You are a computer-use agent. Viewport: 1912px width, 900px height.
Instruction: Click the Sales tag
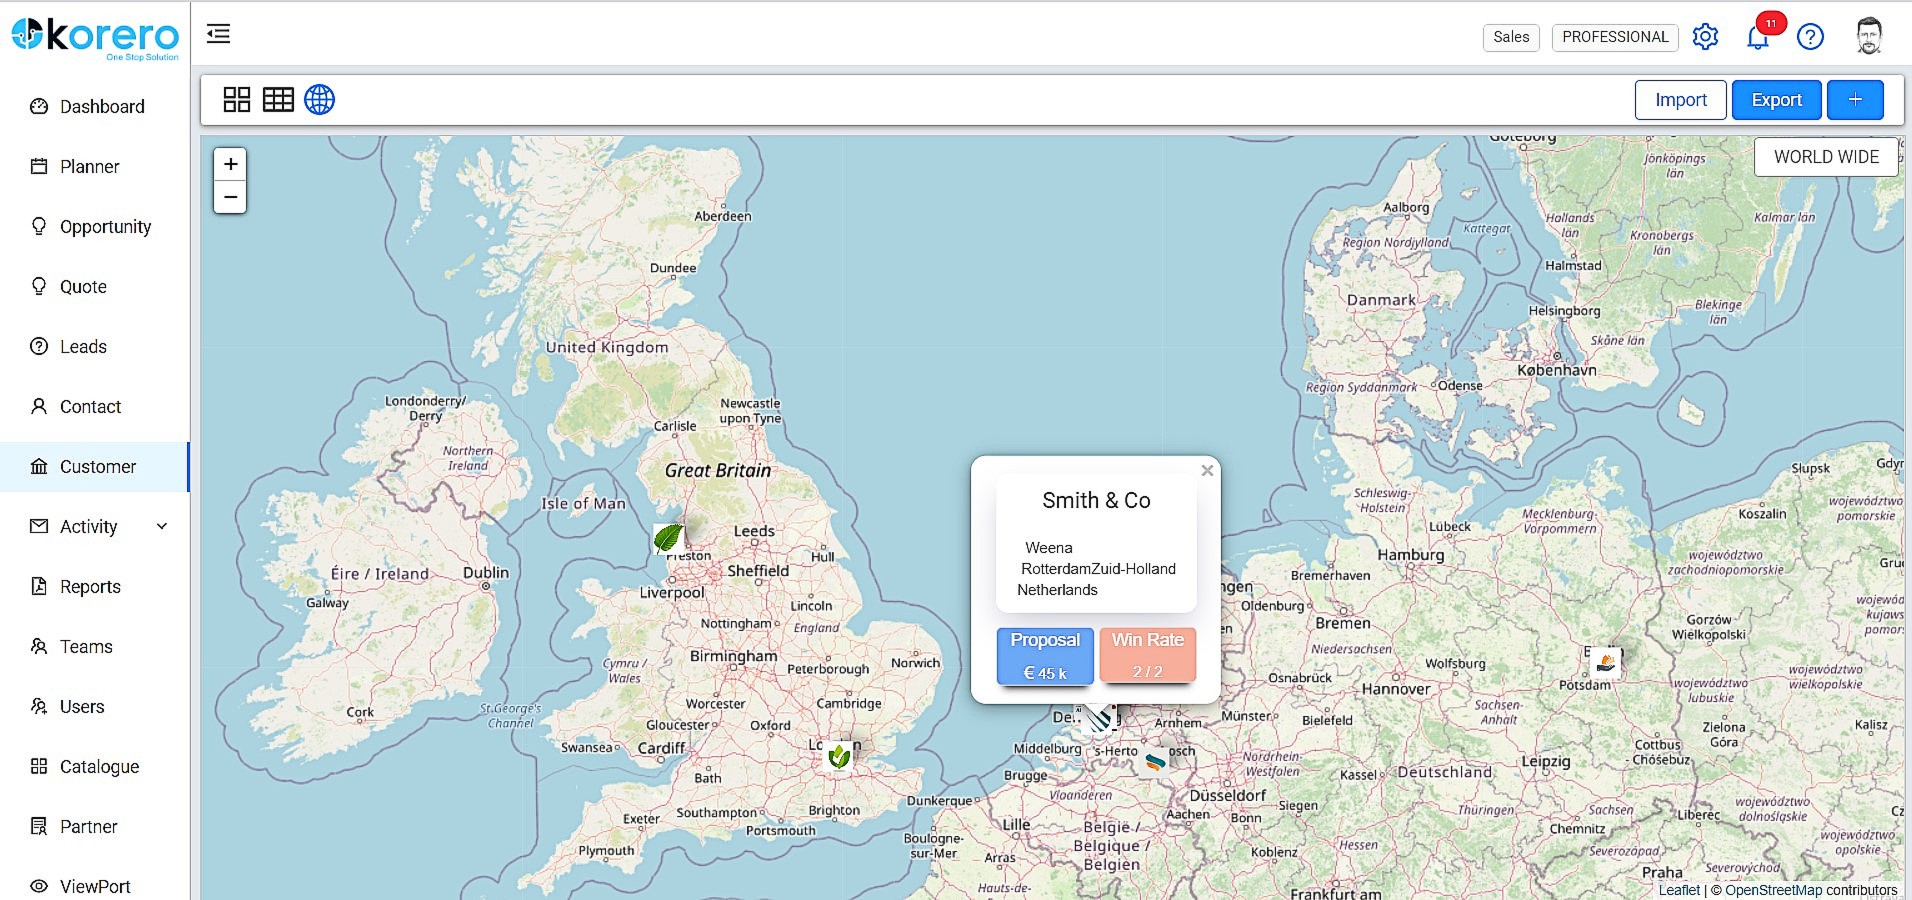tap(1511, 37)
